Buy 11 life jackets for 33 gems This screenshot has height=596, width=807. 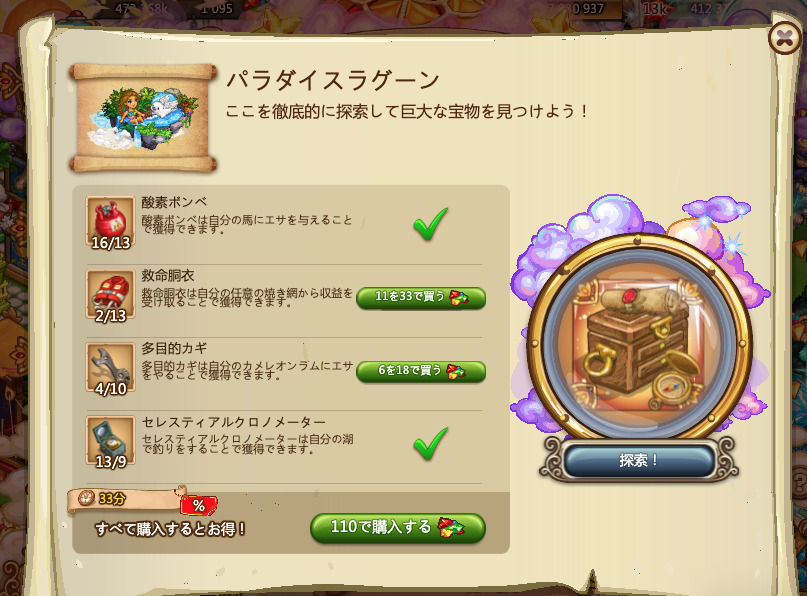click(x=421, y=298)
